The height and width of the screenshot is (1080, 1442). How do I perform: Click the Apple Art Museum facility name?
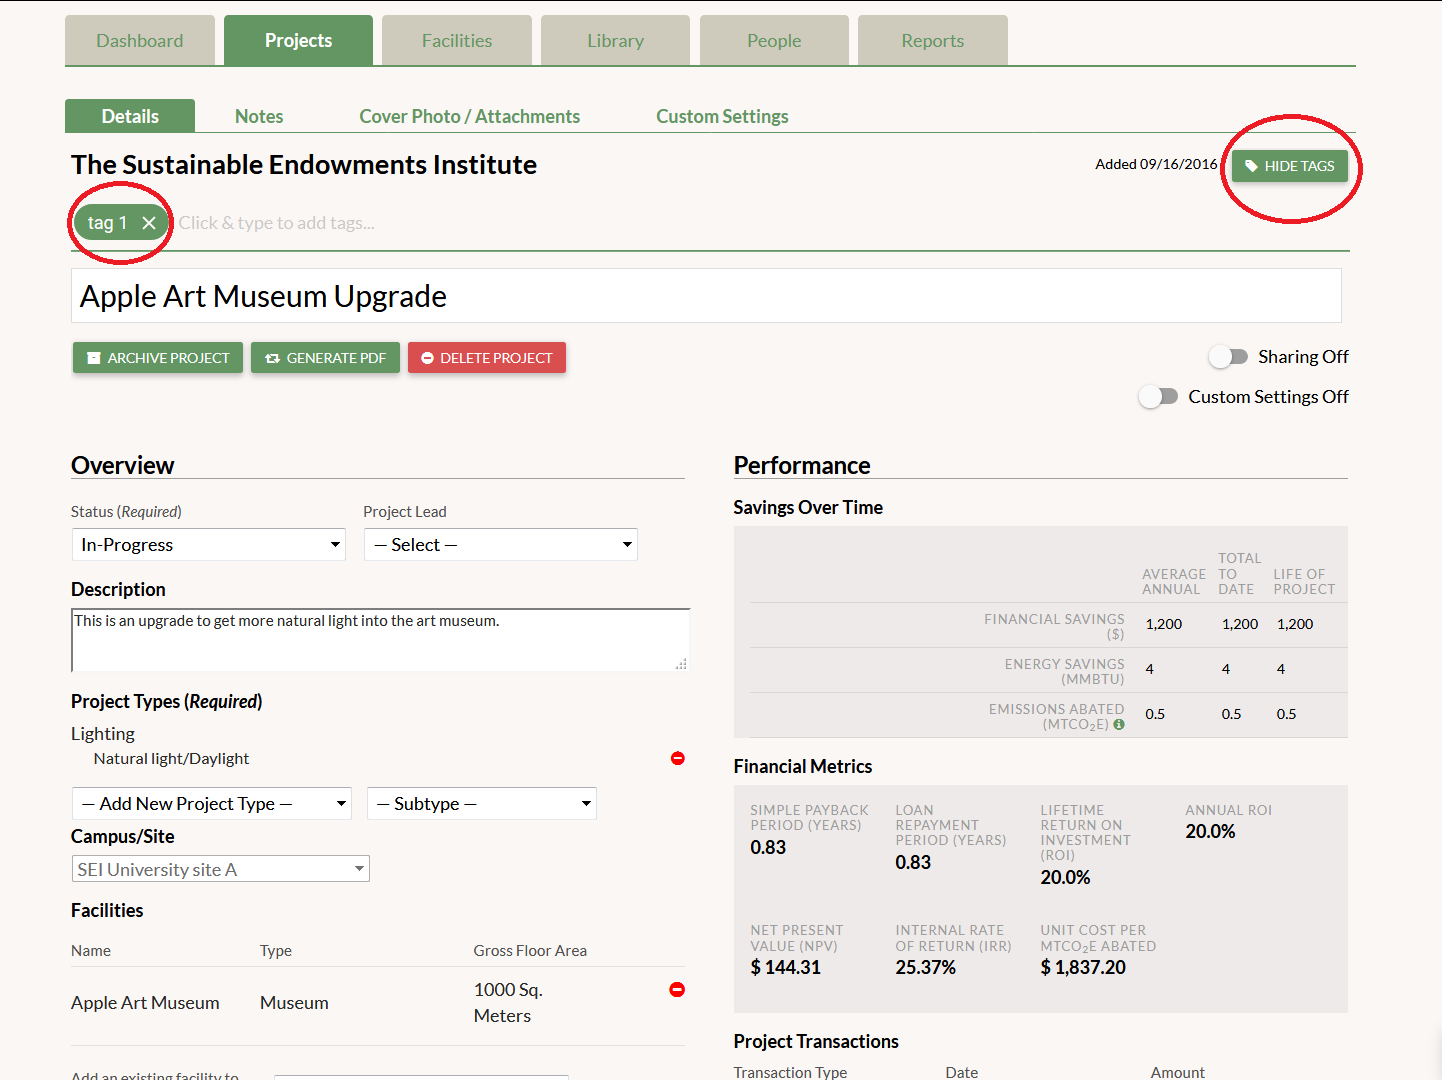click(145, 1003)
